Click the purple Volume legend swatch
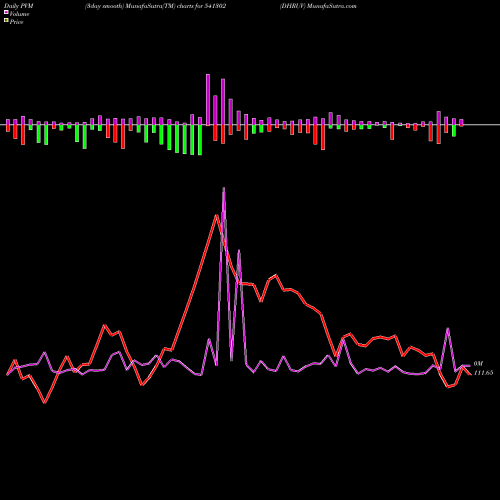The width and height of the screenshot is (500, 500). click(x=6, y=12)
